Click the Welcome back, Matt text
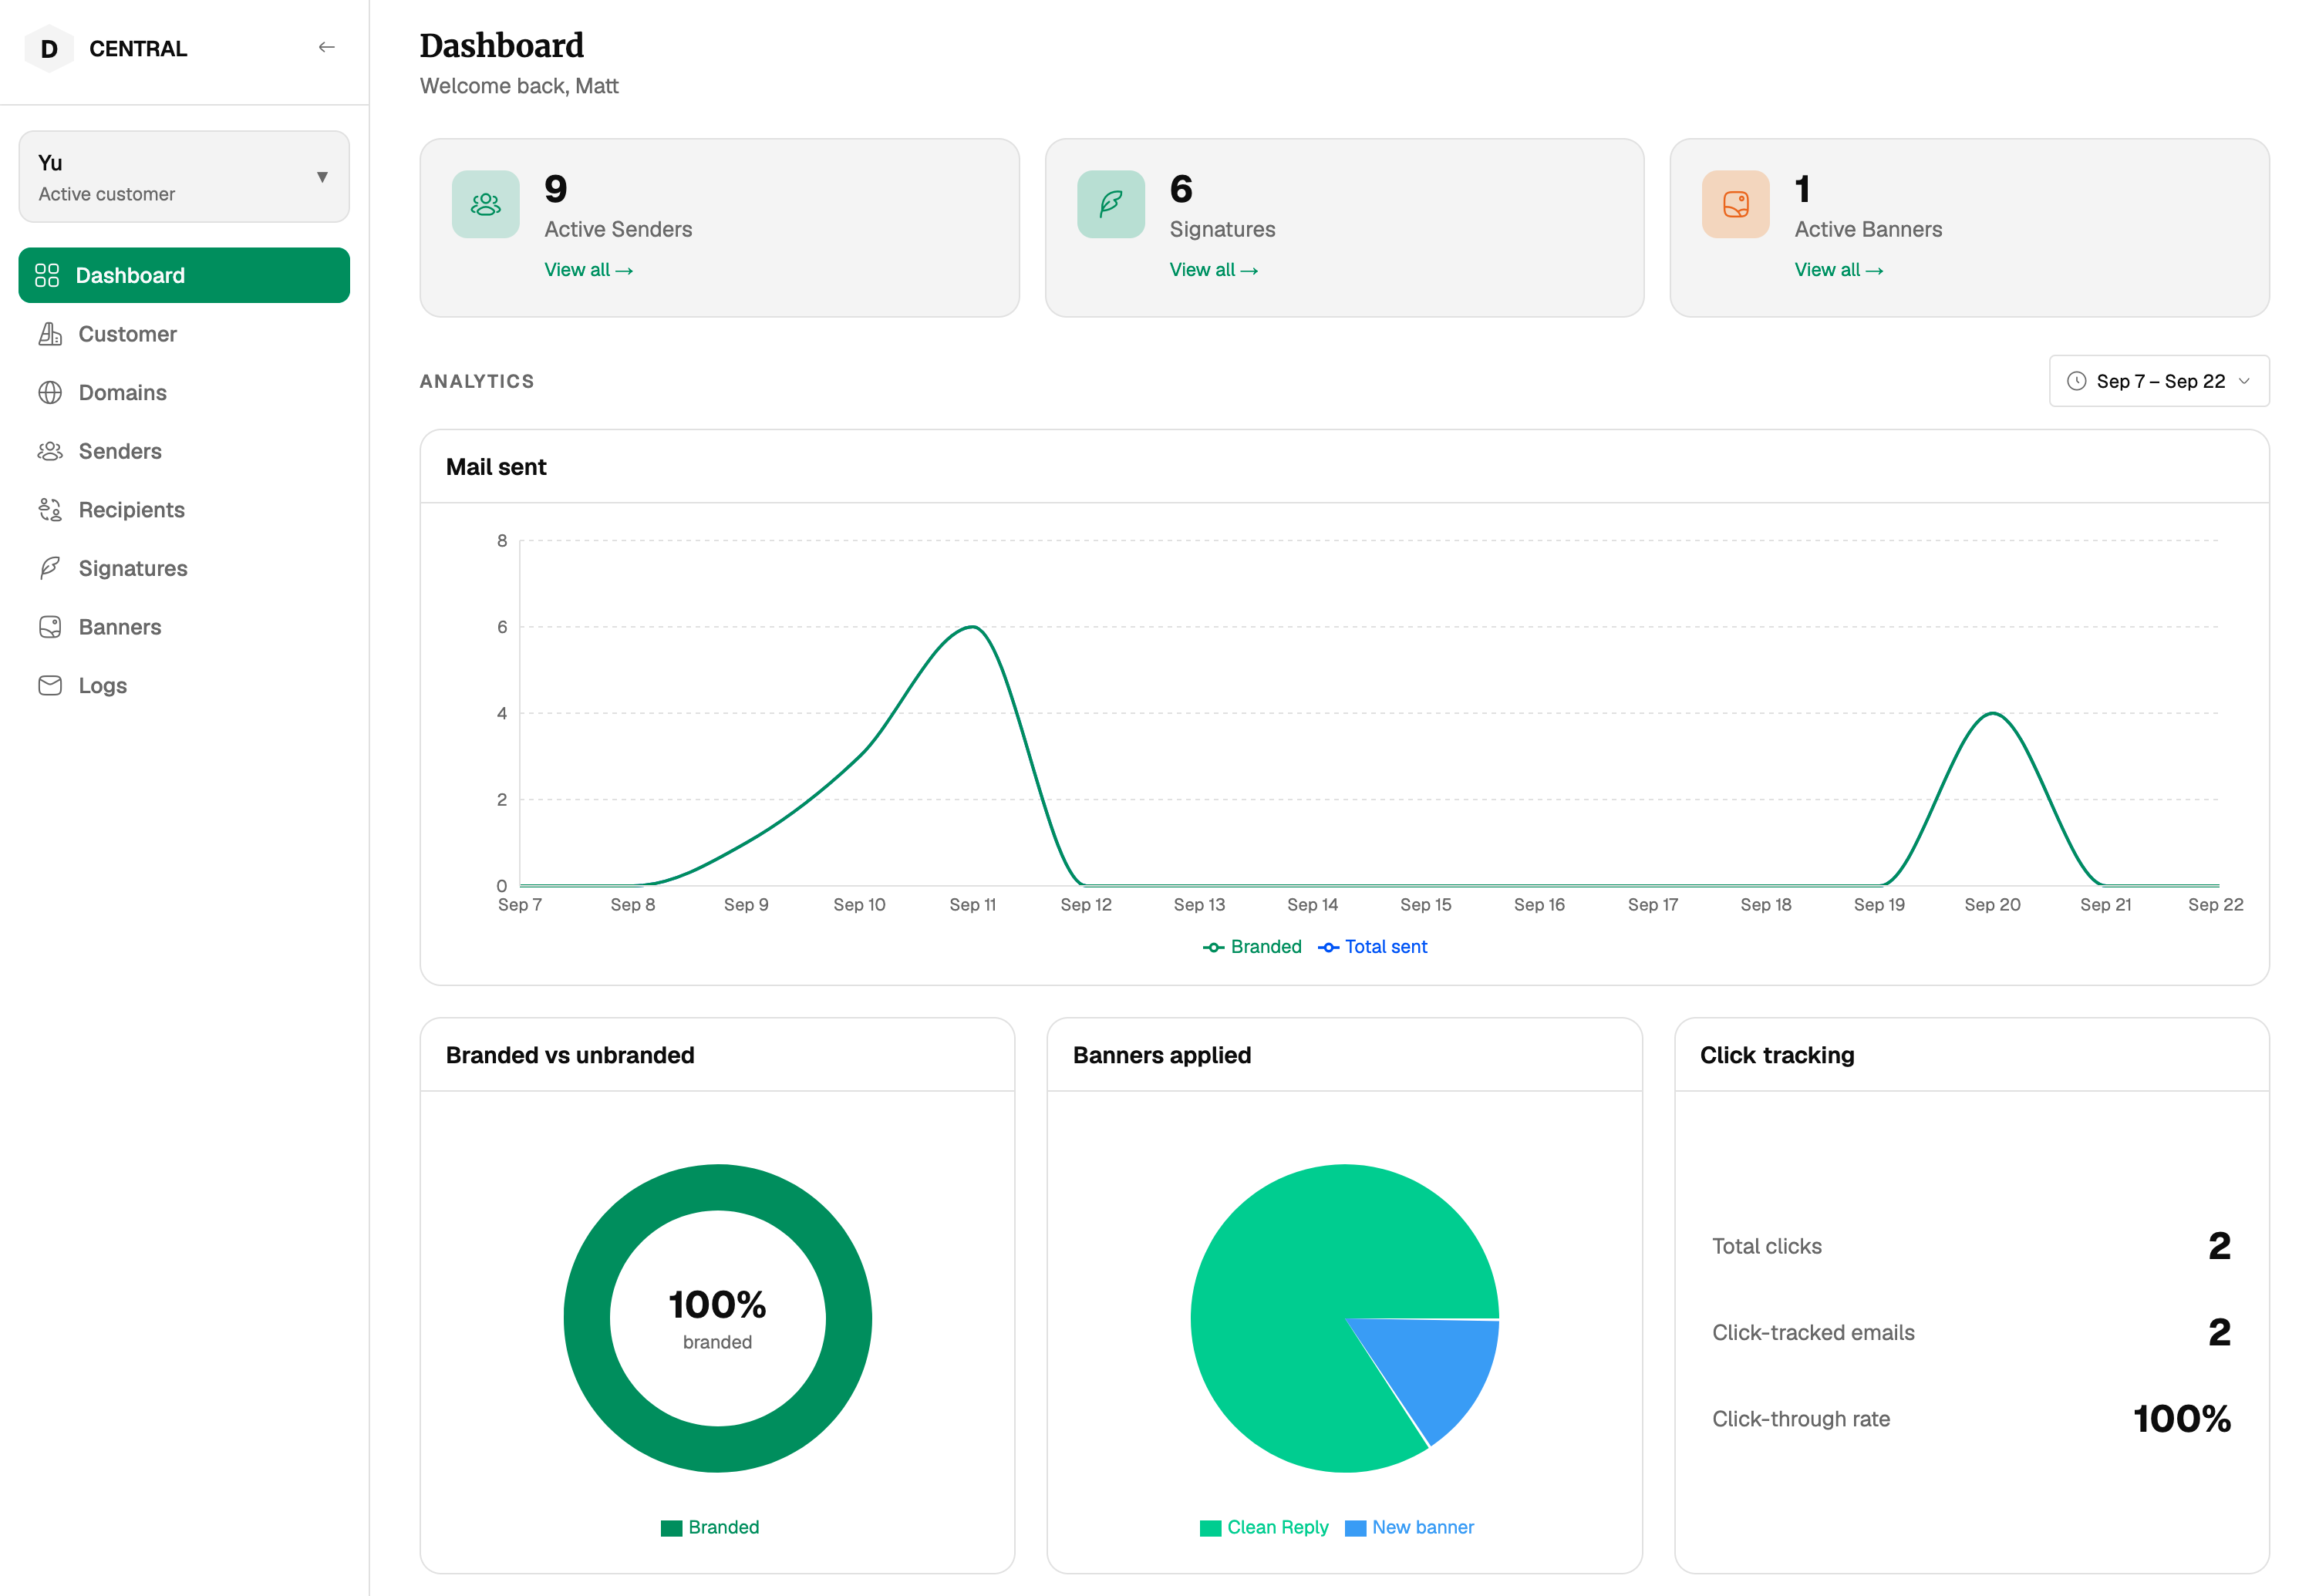The height and width of the screenshot is (1596, 2309). point(519,86)
